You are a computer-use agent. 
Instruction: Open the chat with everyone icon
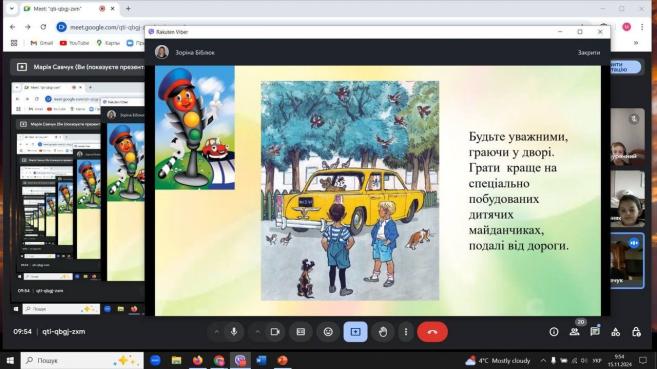coord(595,332)
